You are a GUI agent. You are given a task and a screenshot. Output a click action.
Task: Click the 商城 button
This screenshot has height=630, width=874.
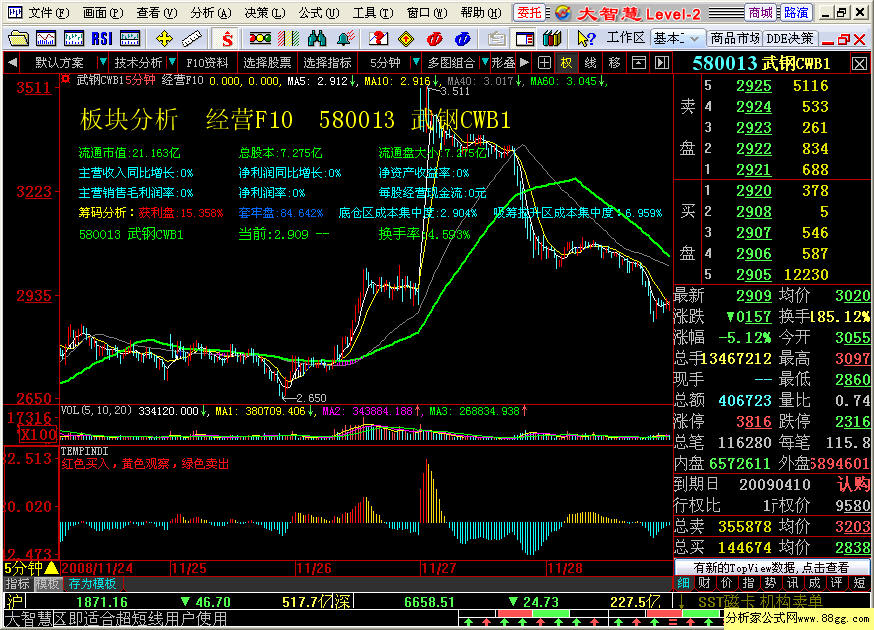click(761, 12)
